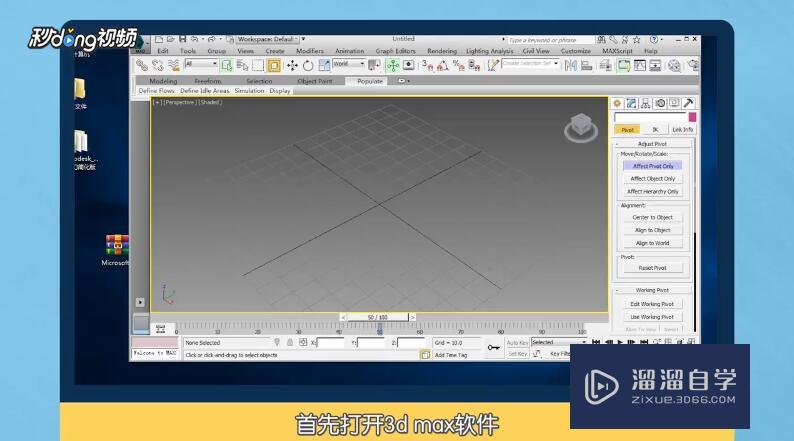Screen dimensions: 794x441
Task: Select the Link tool in main toolbar
Action: pos(142,65)
